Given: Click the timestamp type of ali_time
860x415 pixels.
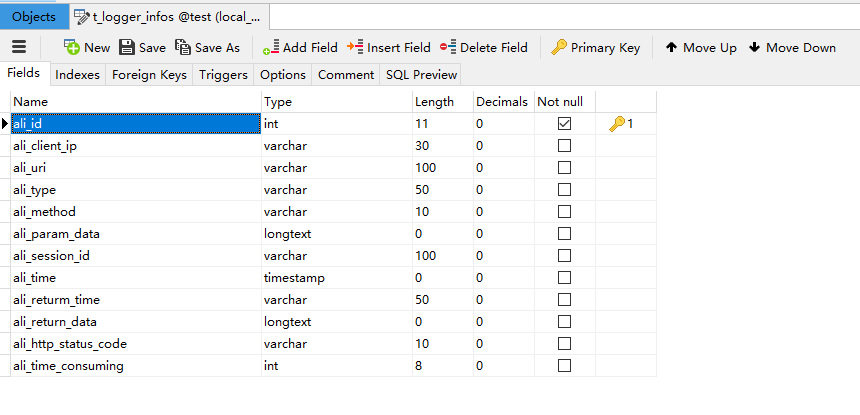Looking at the screenshot, I should point(294,278).
